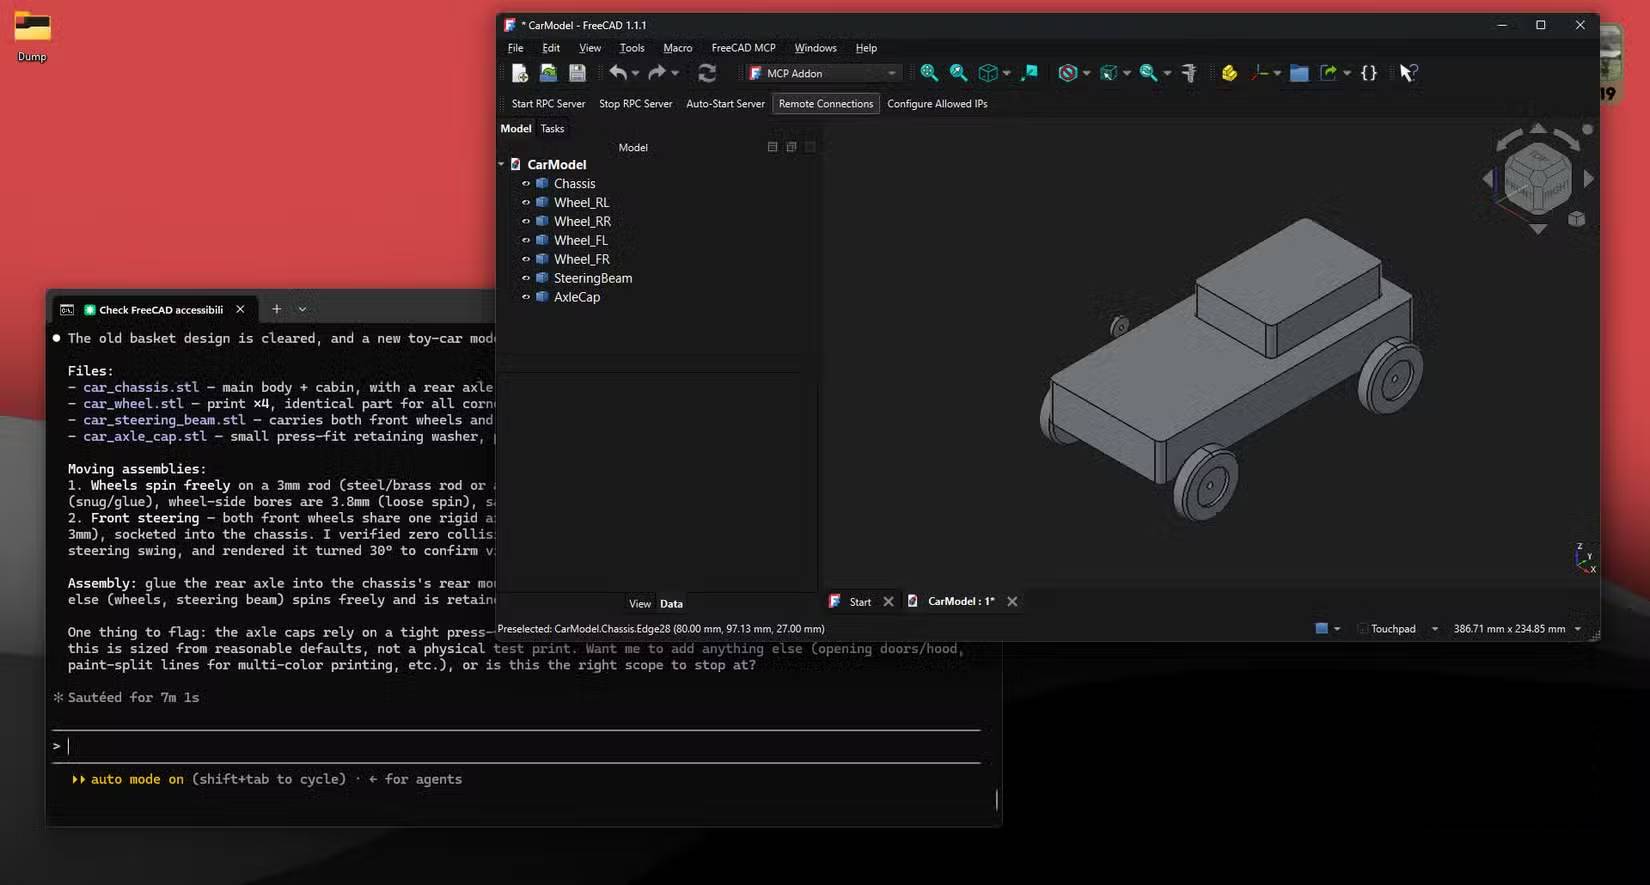Screen dimensions: 1650x885
Task: Click the terminal prompt input line
Action: 516,746
